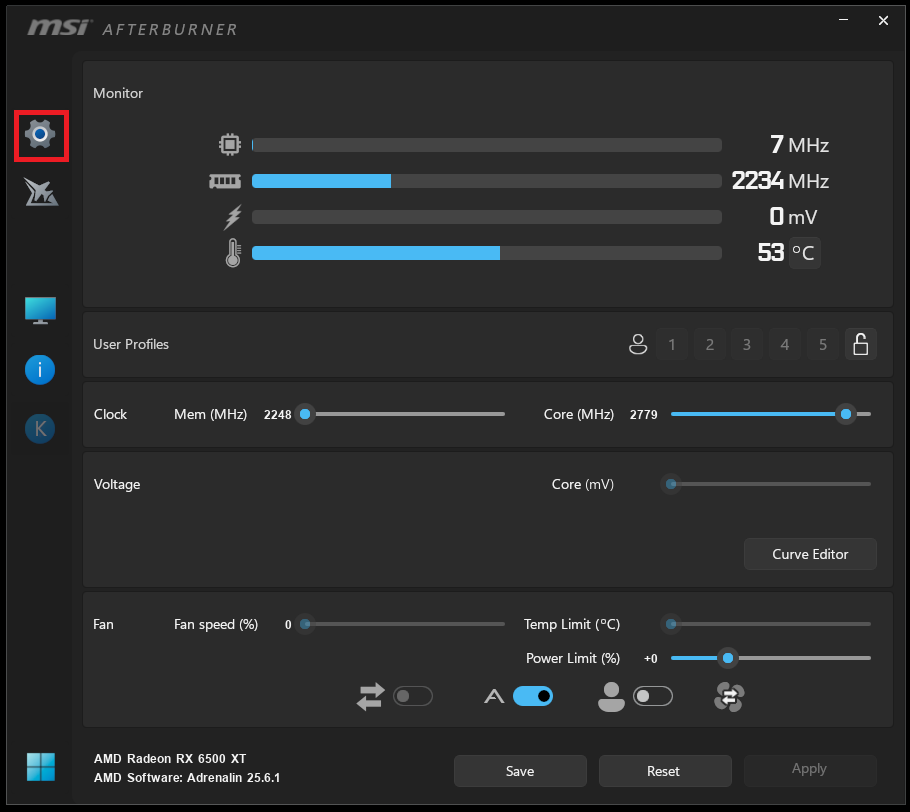This screenshot has width=910, height=812.
Task: Click the temperature bar in Monitor
Action: 487,253
